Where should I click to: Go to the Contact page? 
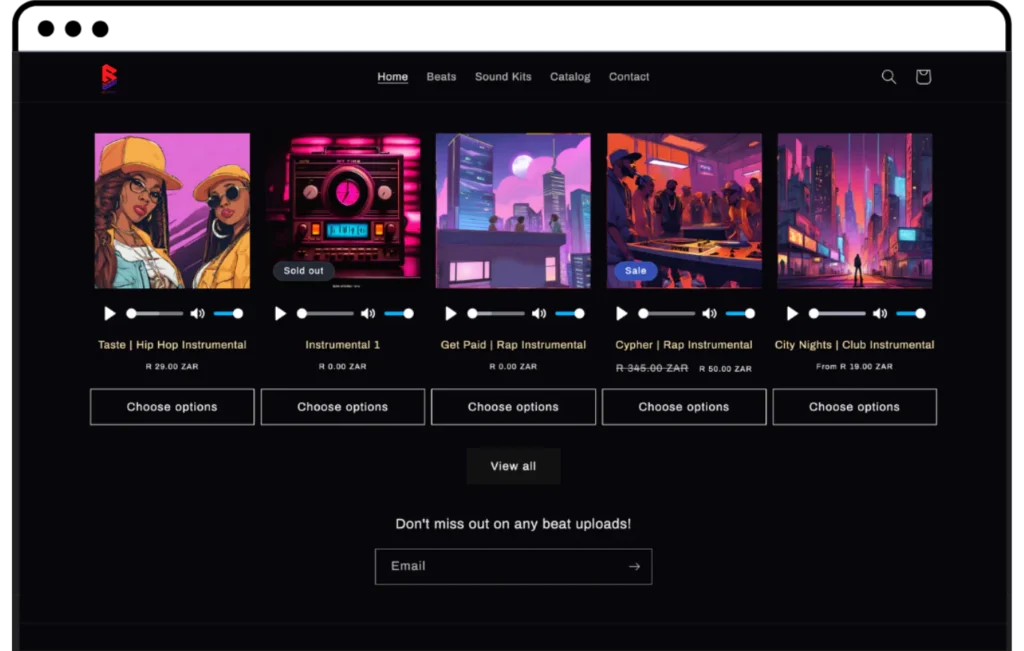[629, 76]
